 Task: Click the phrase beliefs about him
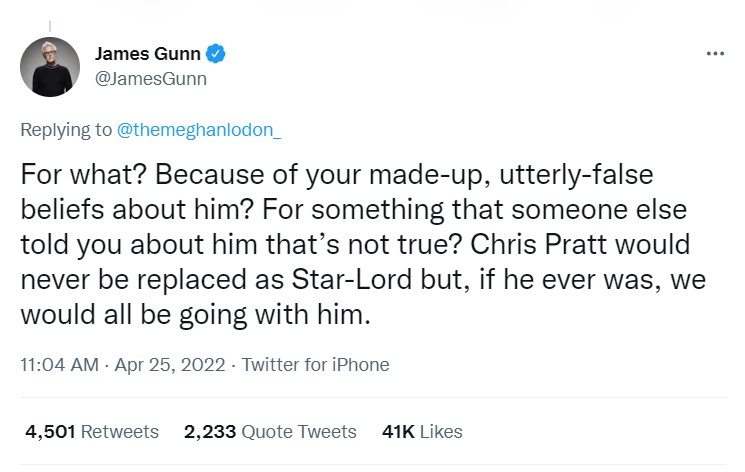(x=136, y=209)
